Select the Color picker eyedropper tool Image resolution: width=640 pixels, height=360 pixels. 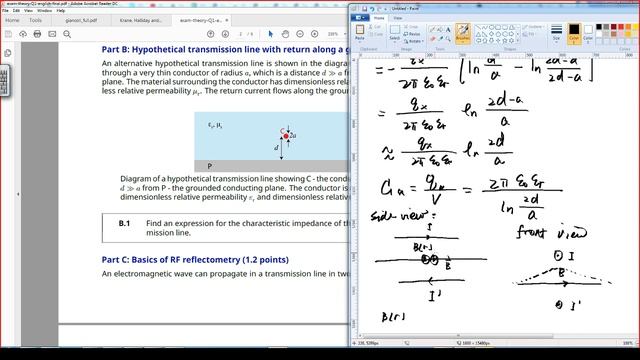tap(441, 39)
